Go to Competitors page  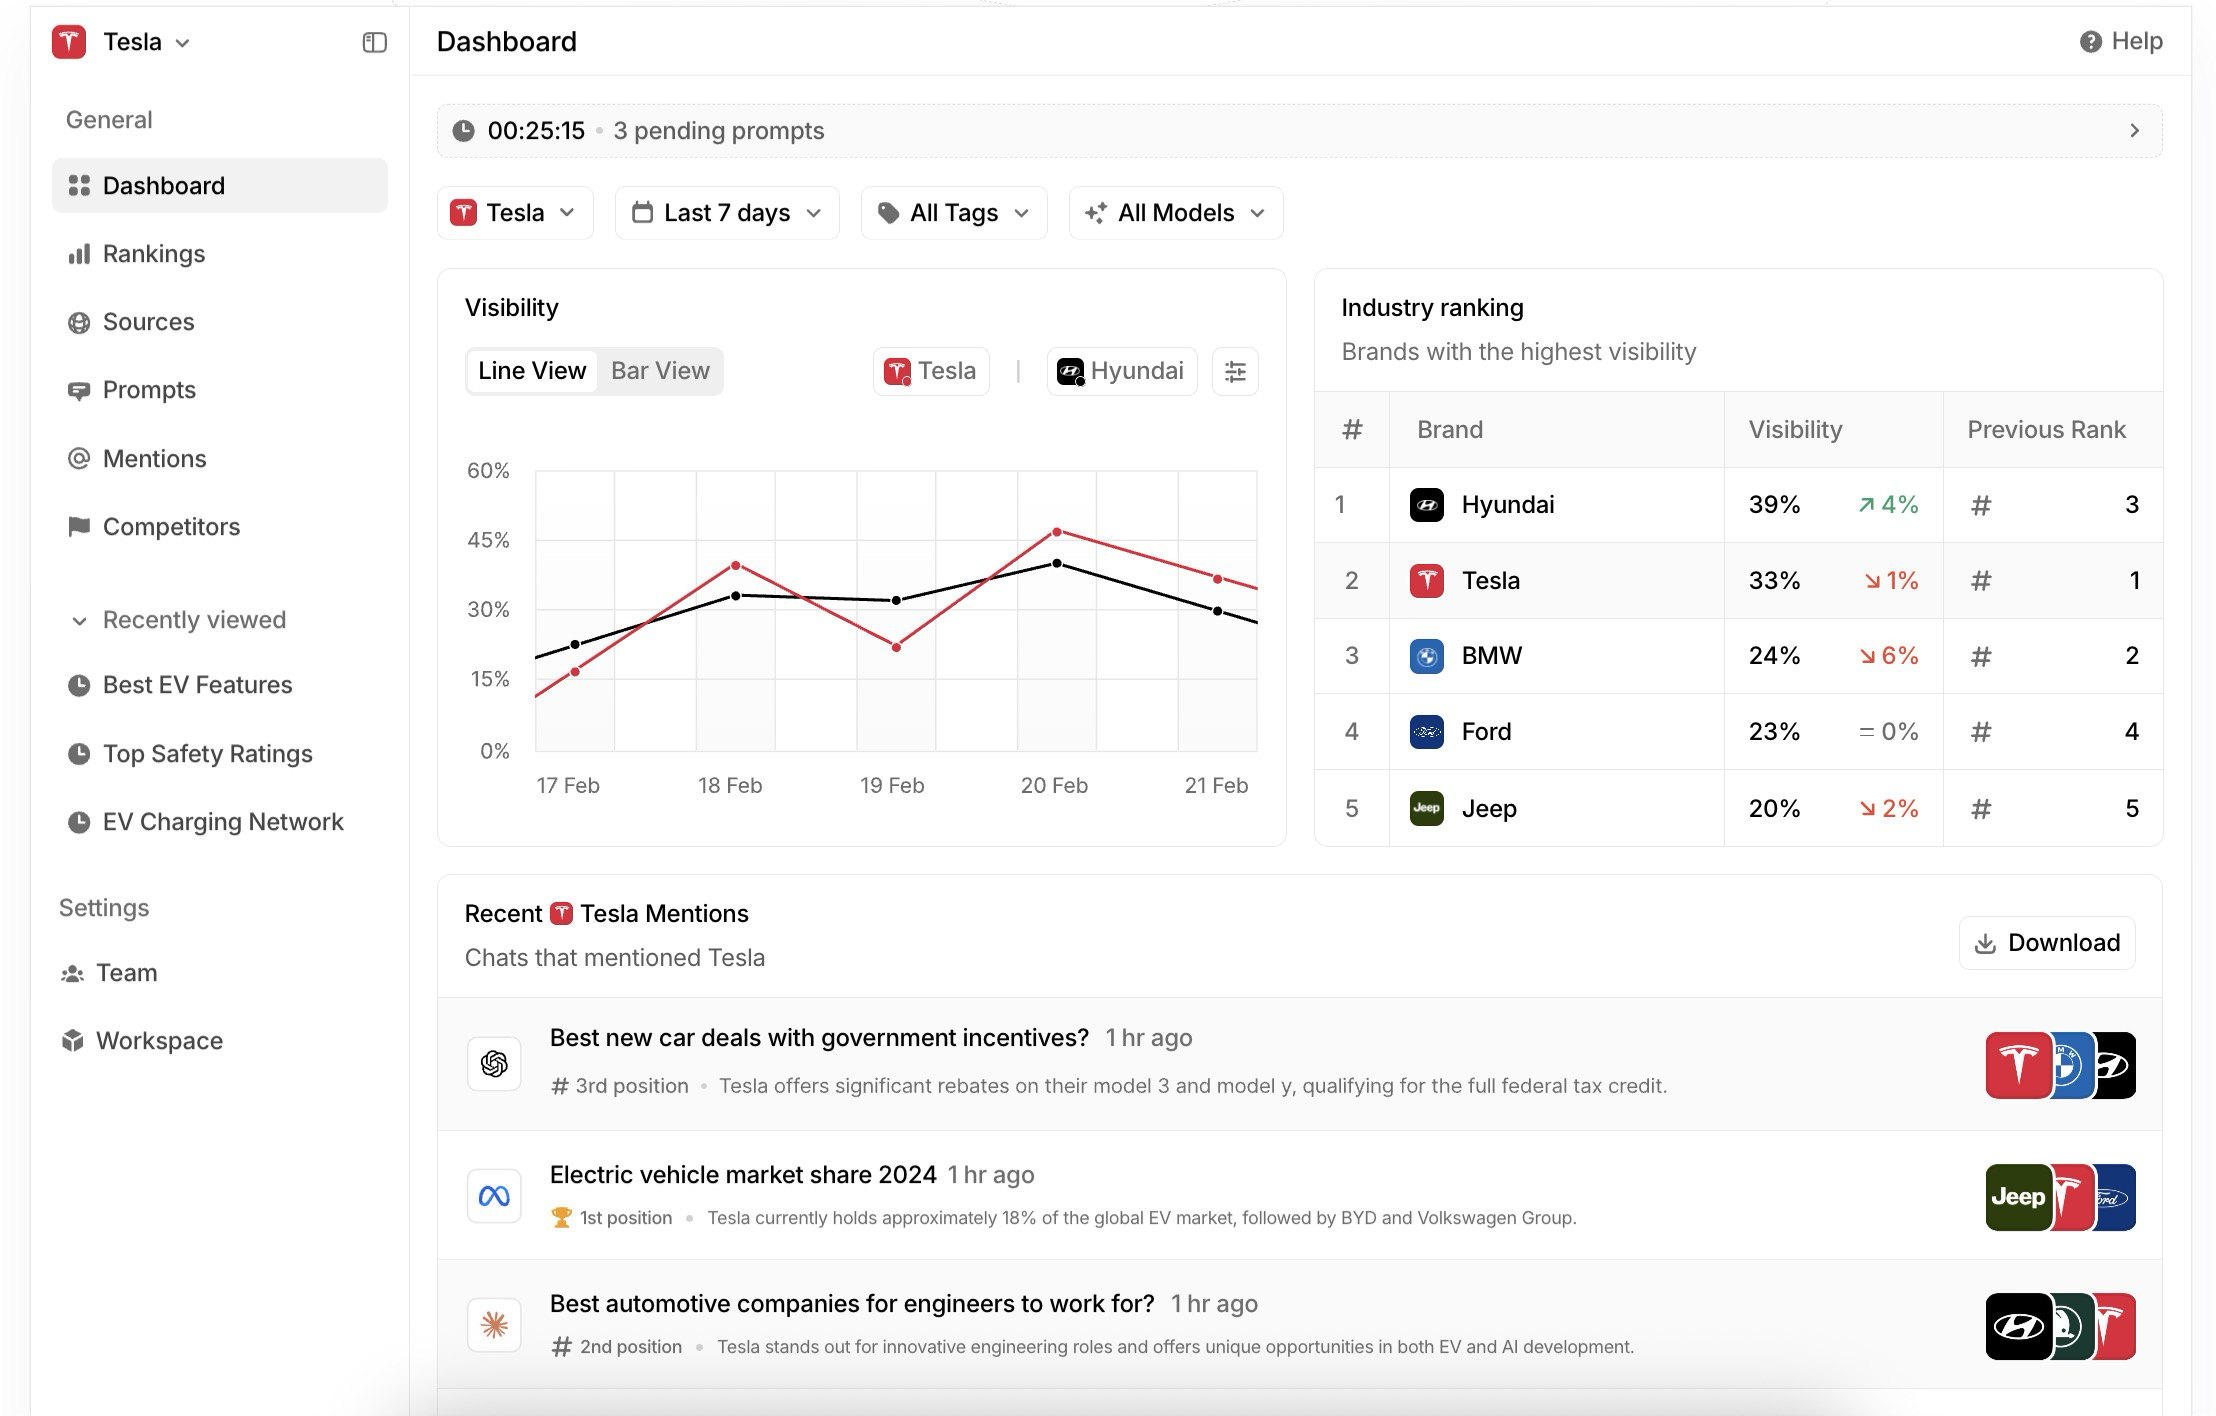[171, 527]
